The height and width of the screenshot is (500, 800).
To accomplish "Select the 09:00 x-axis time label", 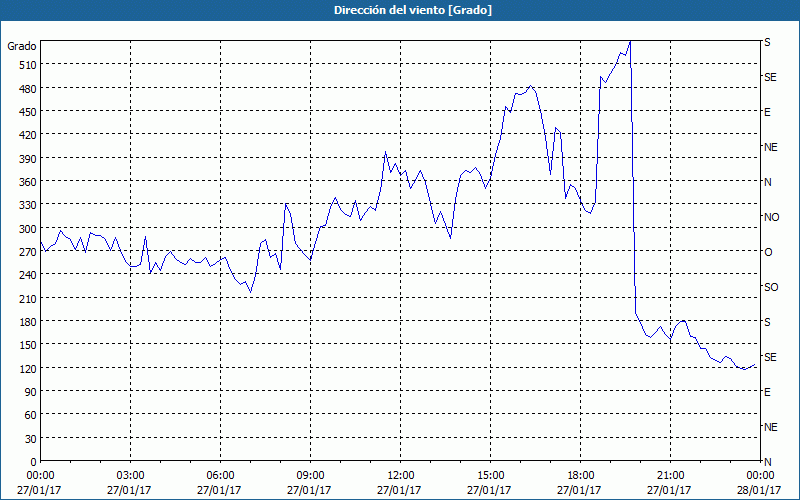I will [310, 475].
